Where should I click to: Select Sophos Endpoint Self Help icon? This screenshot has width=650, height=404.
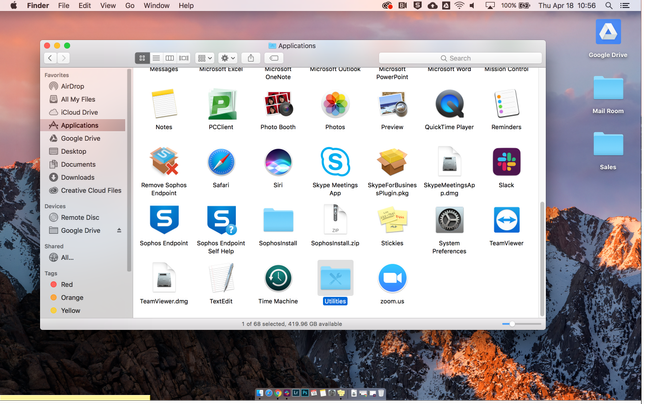point(221,220)
